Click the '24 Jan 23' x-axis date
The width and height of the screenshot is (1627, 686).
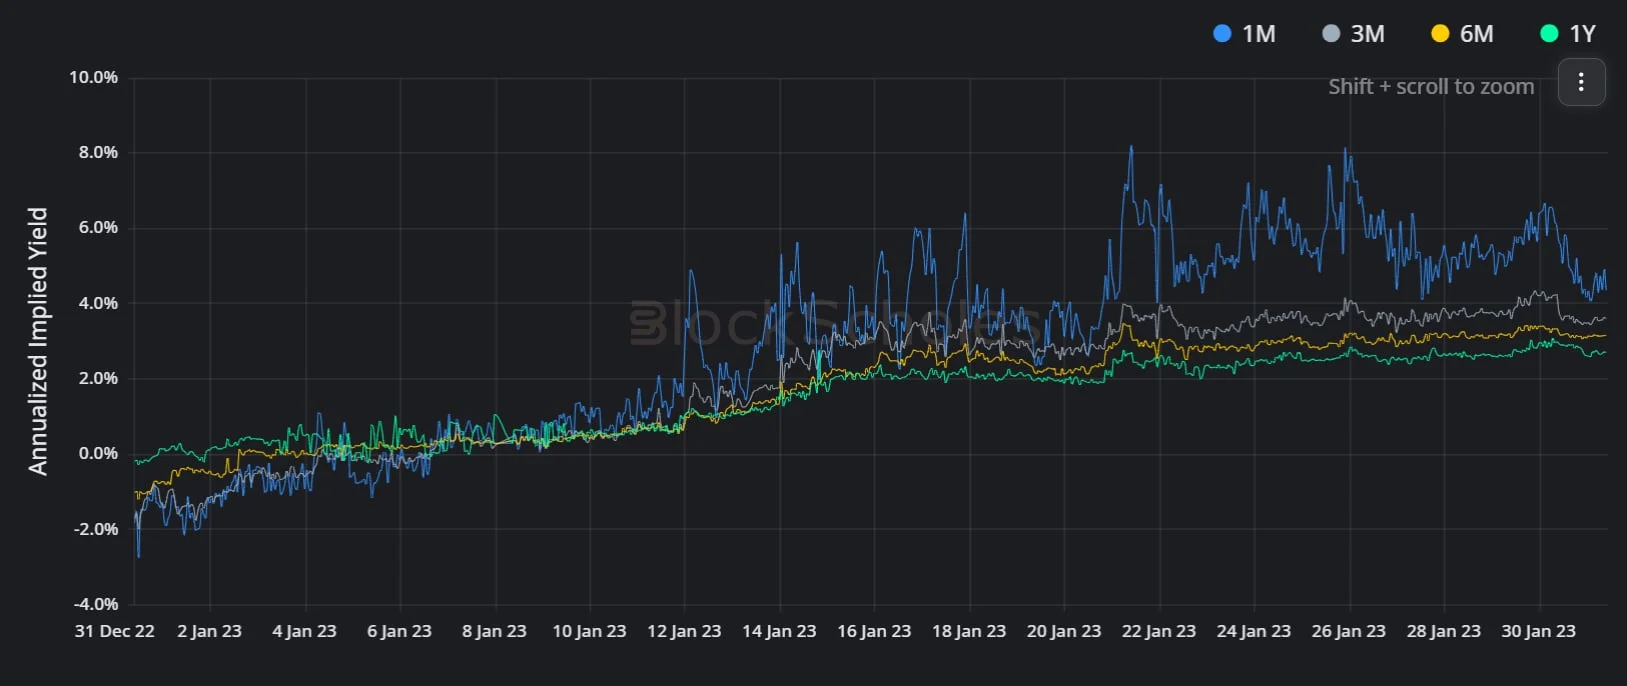(x=1254, y=632)
